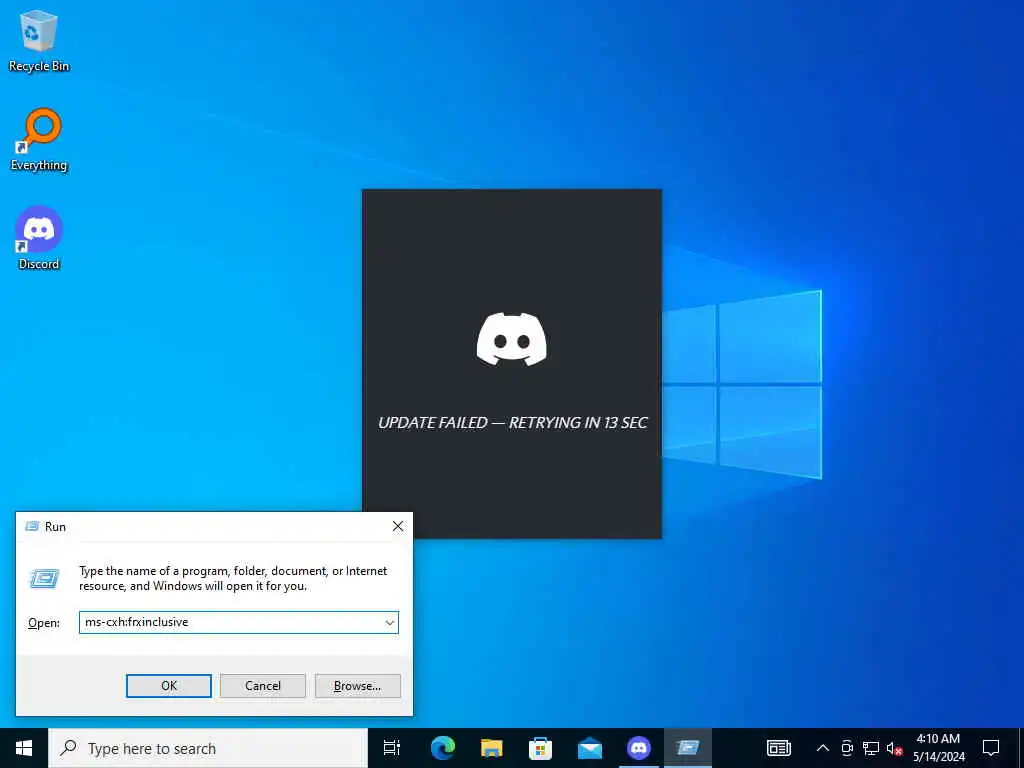Click Cancel in the Run dialog
Screen dimensions: 1024x768
pos(263,686)
